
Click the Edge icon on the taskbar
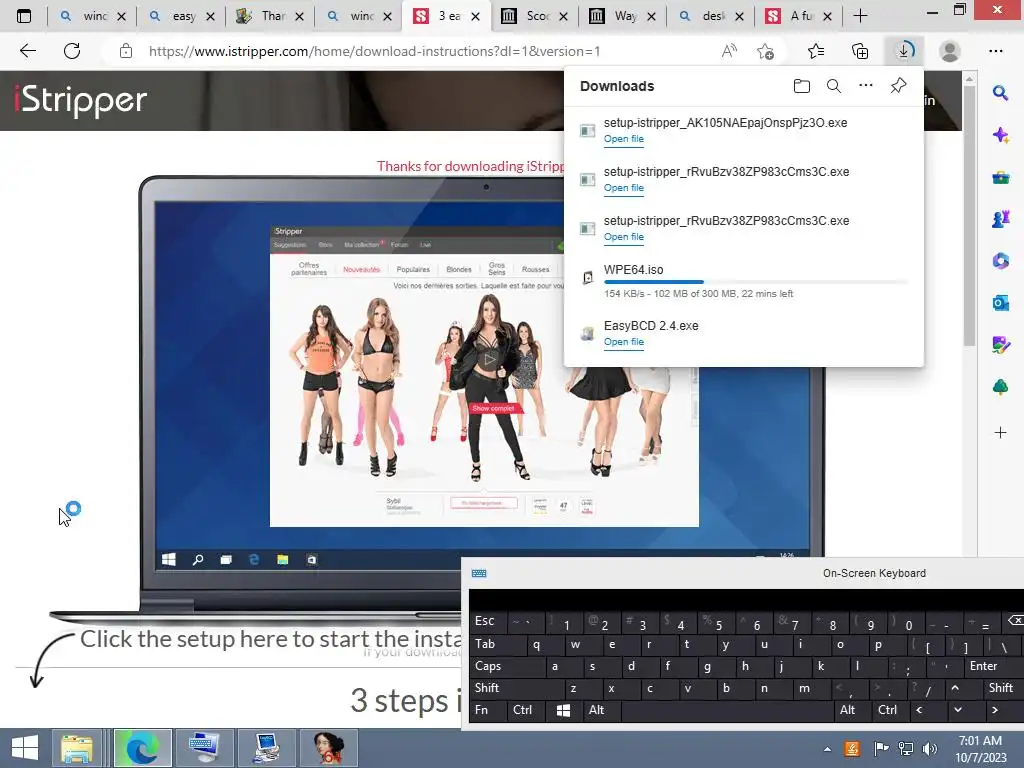(142, 748)
